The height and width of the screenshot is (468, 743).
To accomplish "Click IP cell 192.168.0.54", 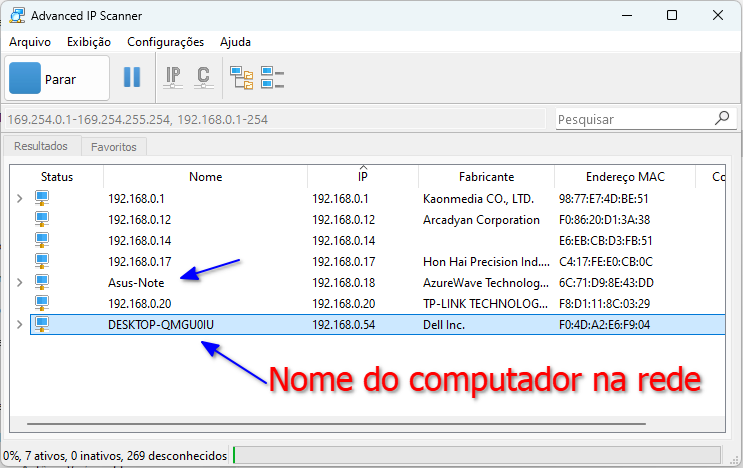I will [344, 325].
